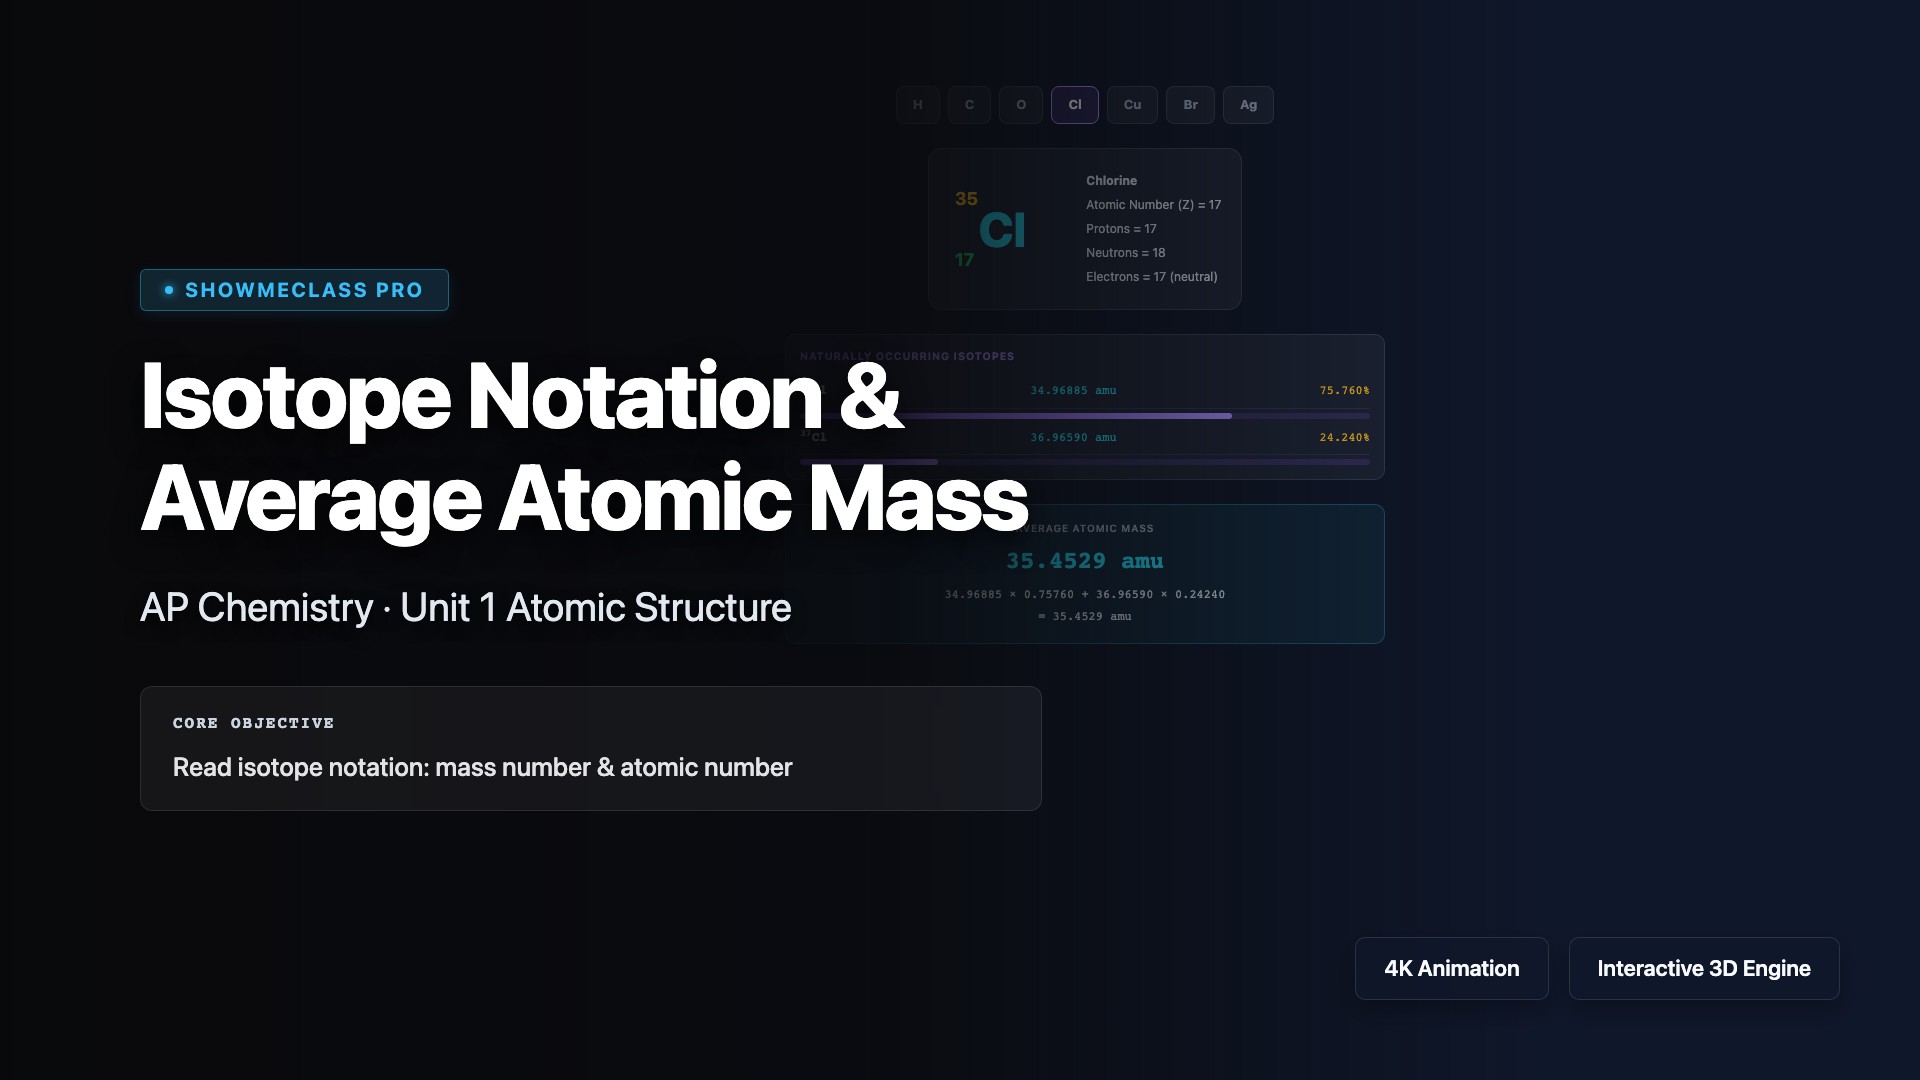Select the Cu element tab
The width and height of the screenshot is (1920, 1080).
pos(1132,105)
